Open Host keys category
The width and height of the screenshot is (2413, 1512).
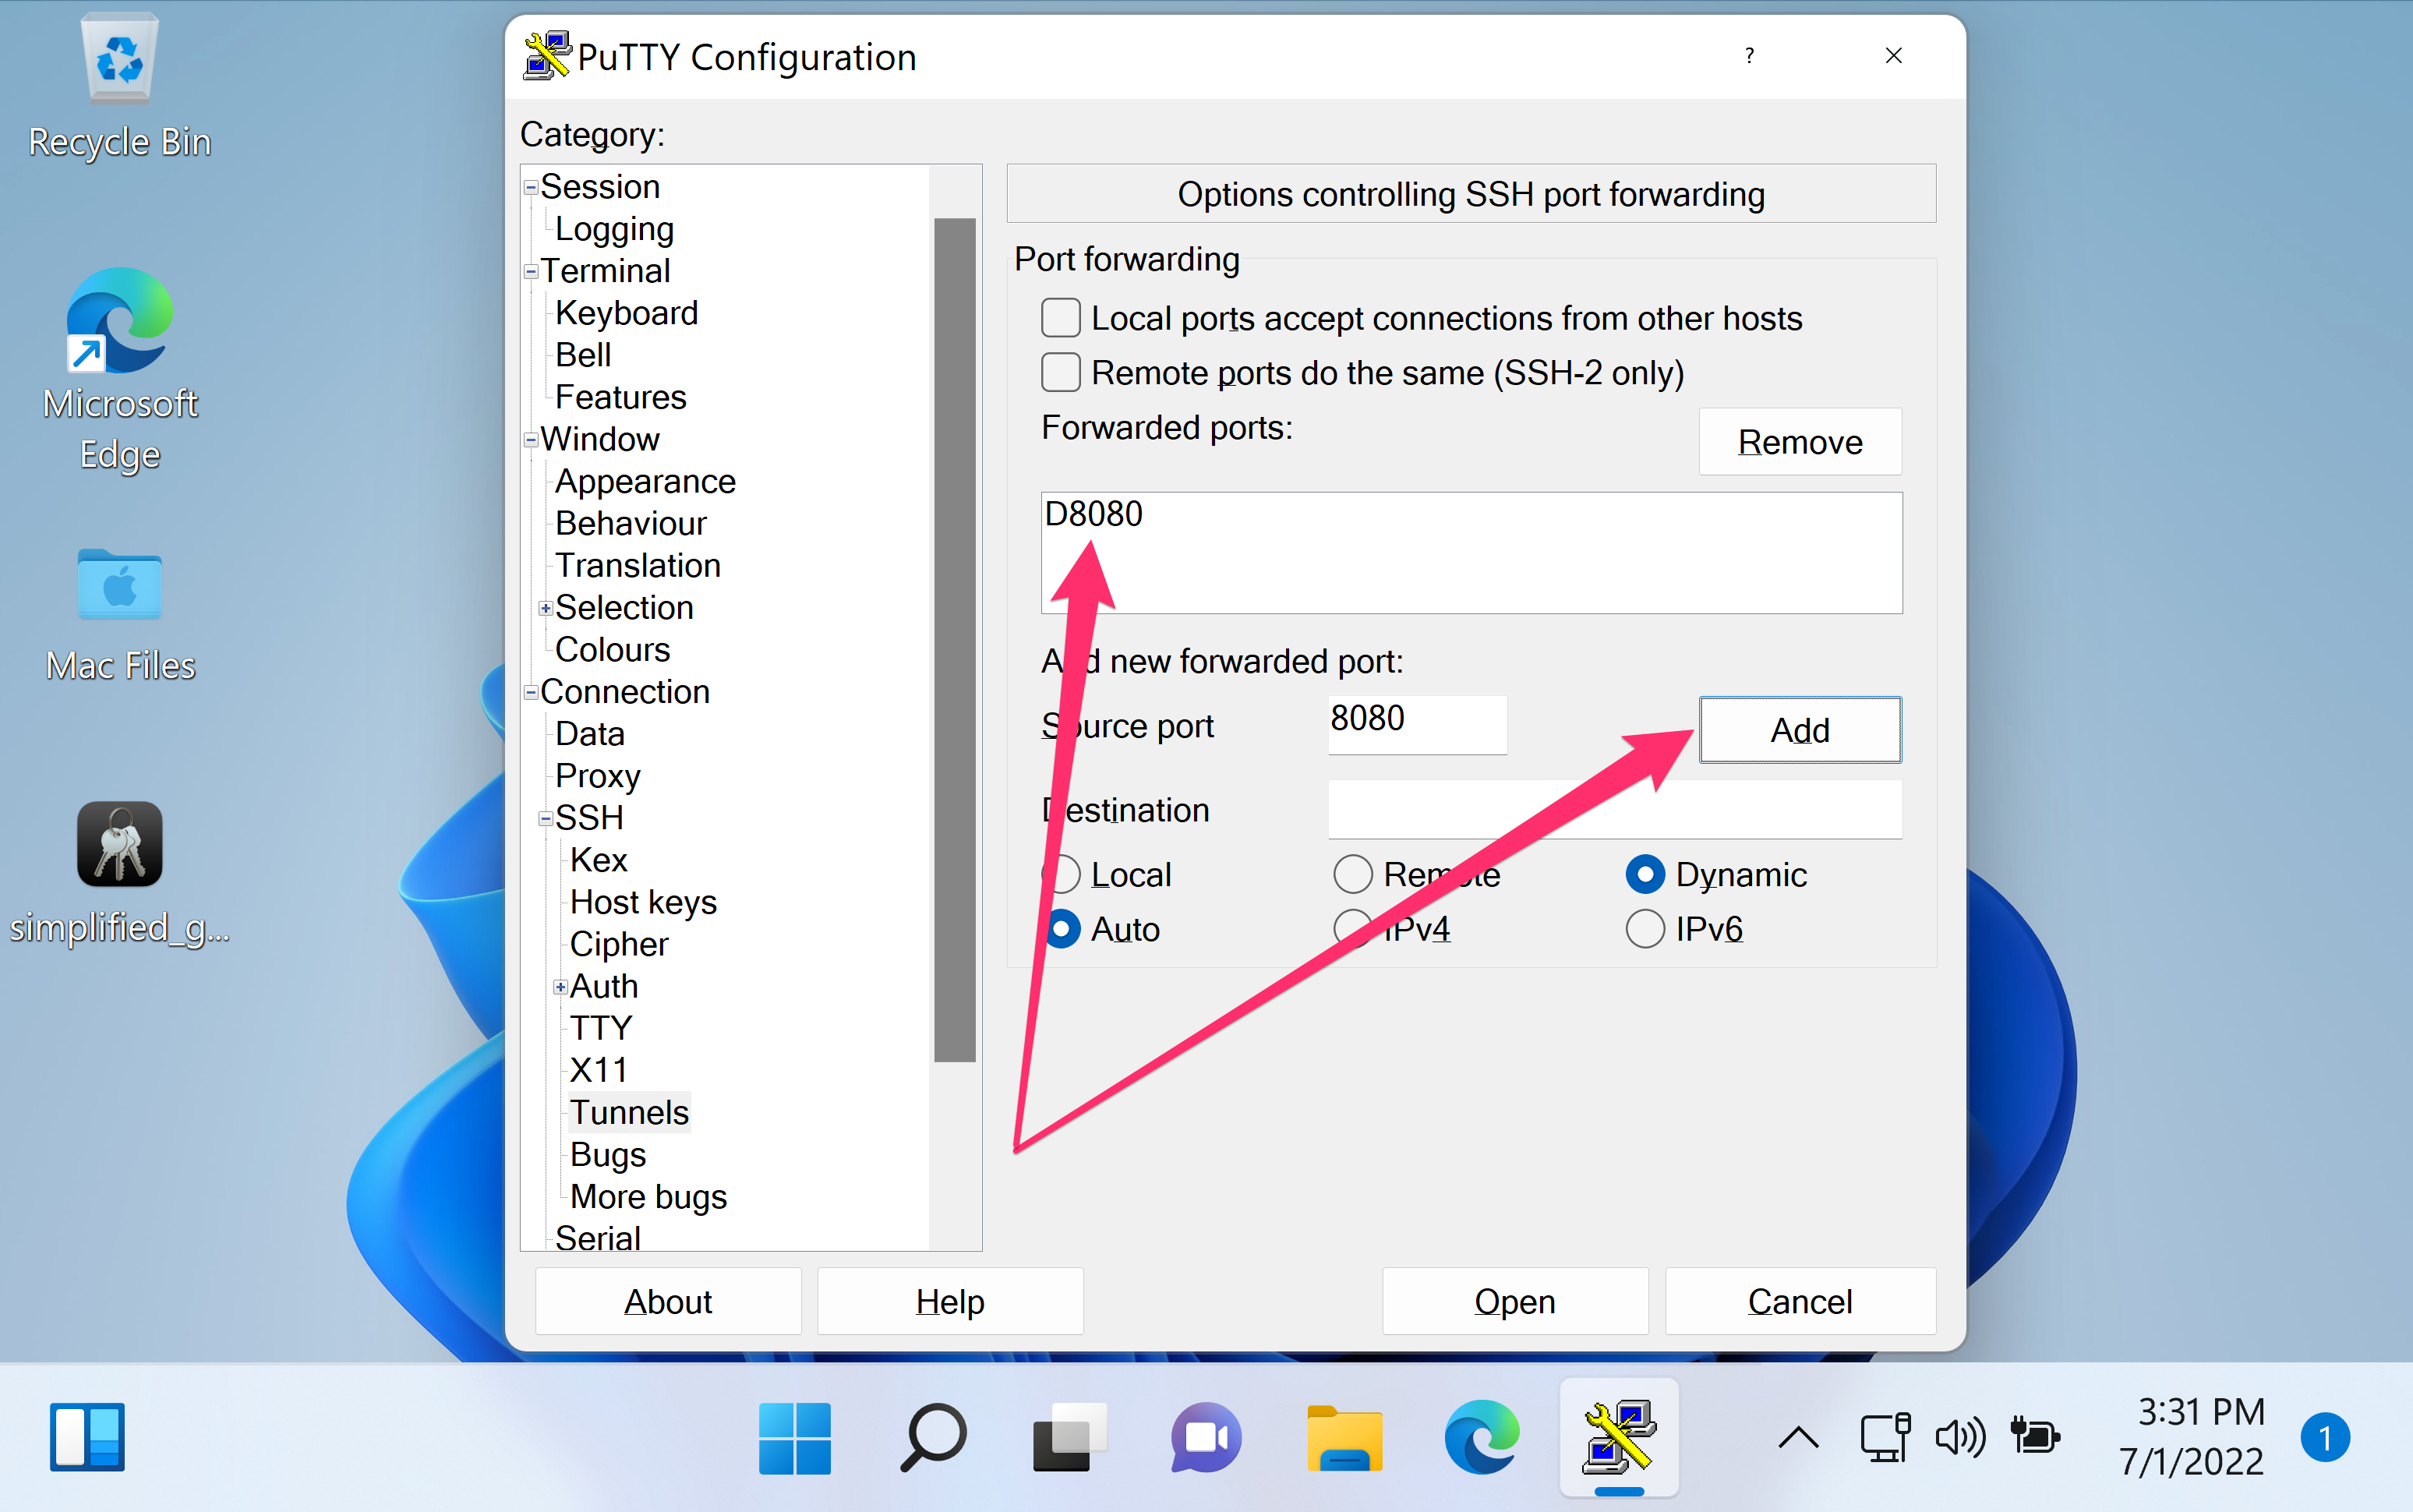(x=643, y=902)
